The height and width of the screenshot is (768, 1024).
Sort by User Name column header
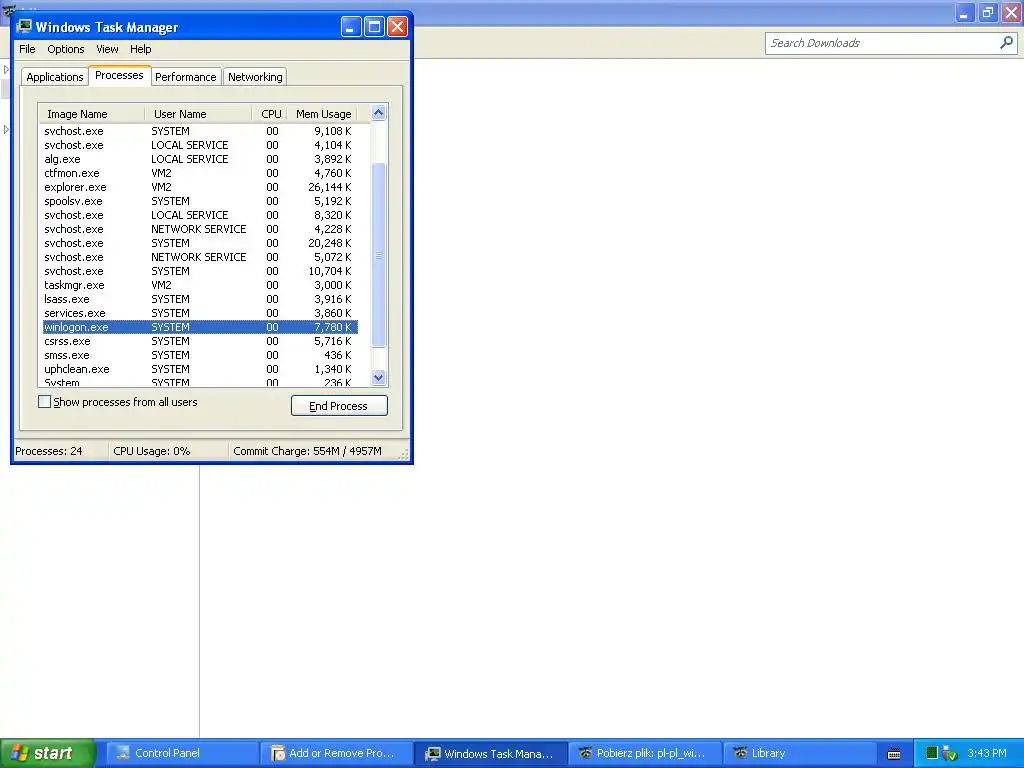click(x=198, y=114)
